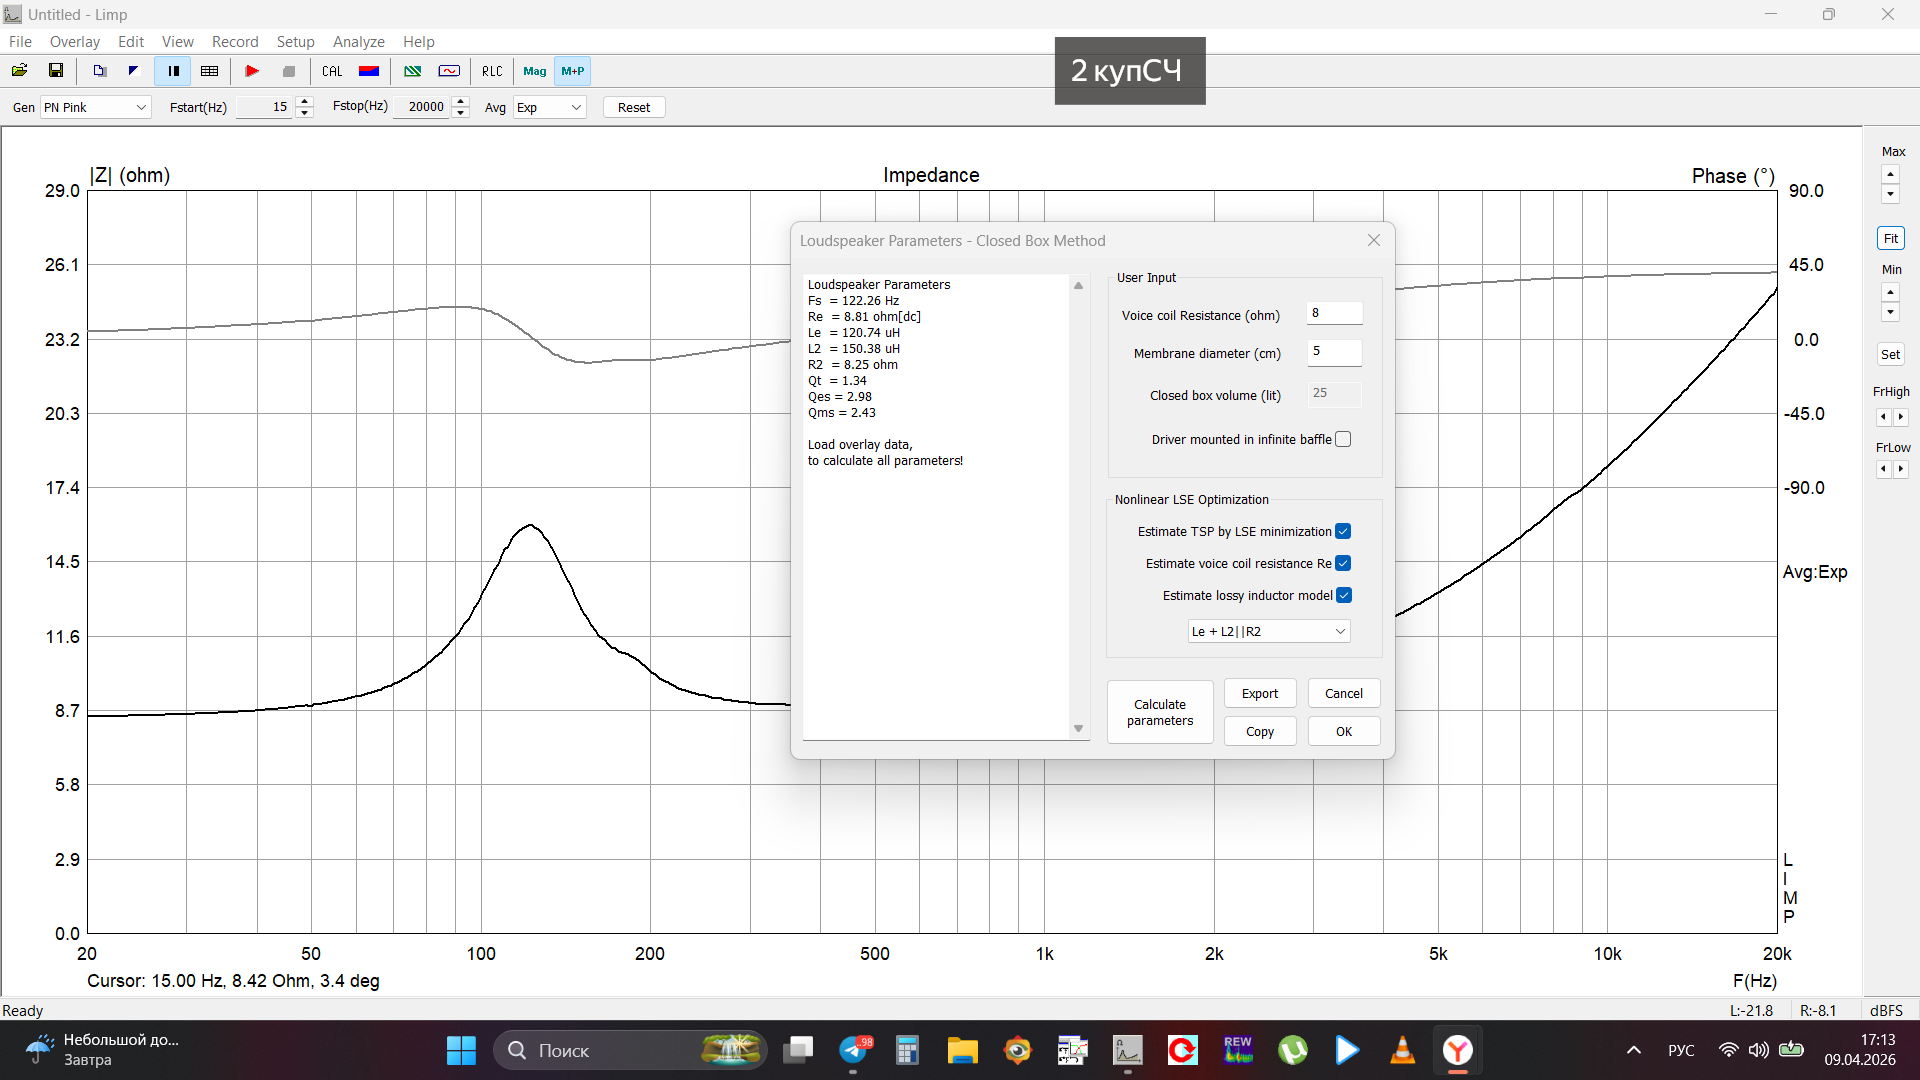Click the Export button in dialog
The width and height of the screenshot is (1920, 1080).
1260,693
